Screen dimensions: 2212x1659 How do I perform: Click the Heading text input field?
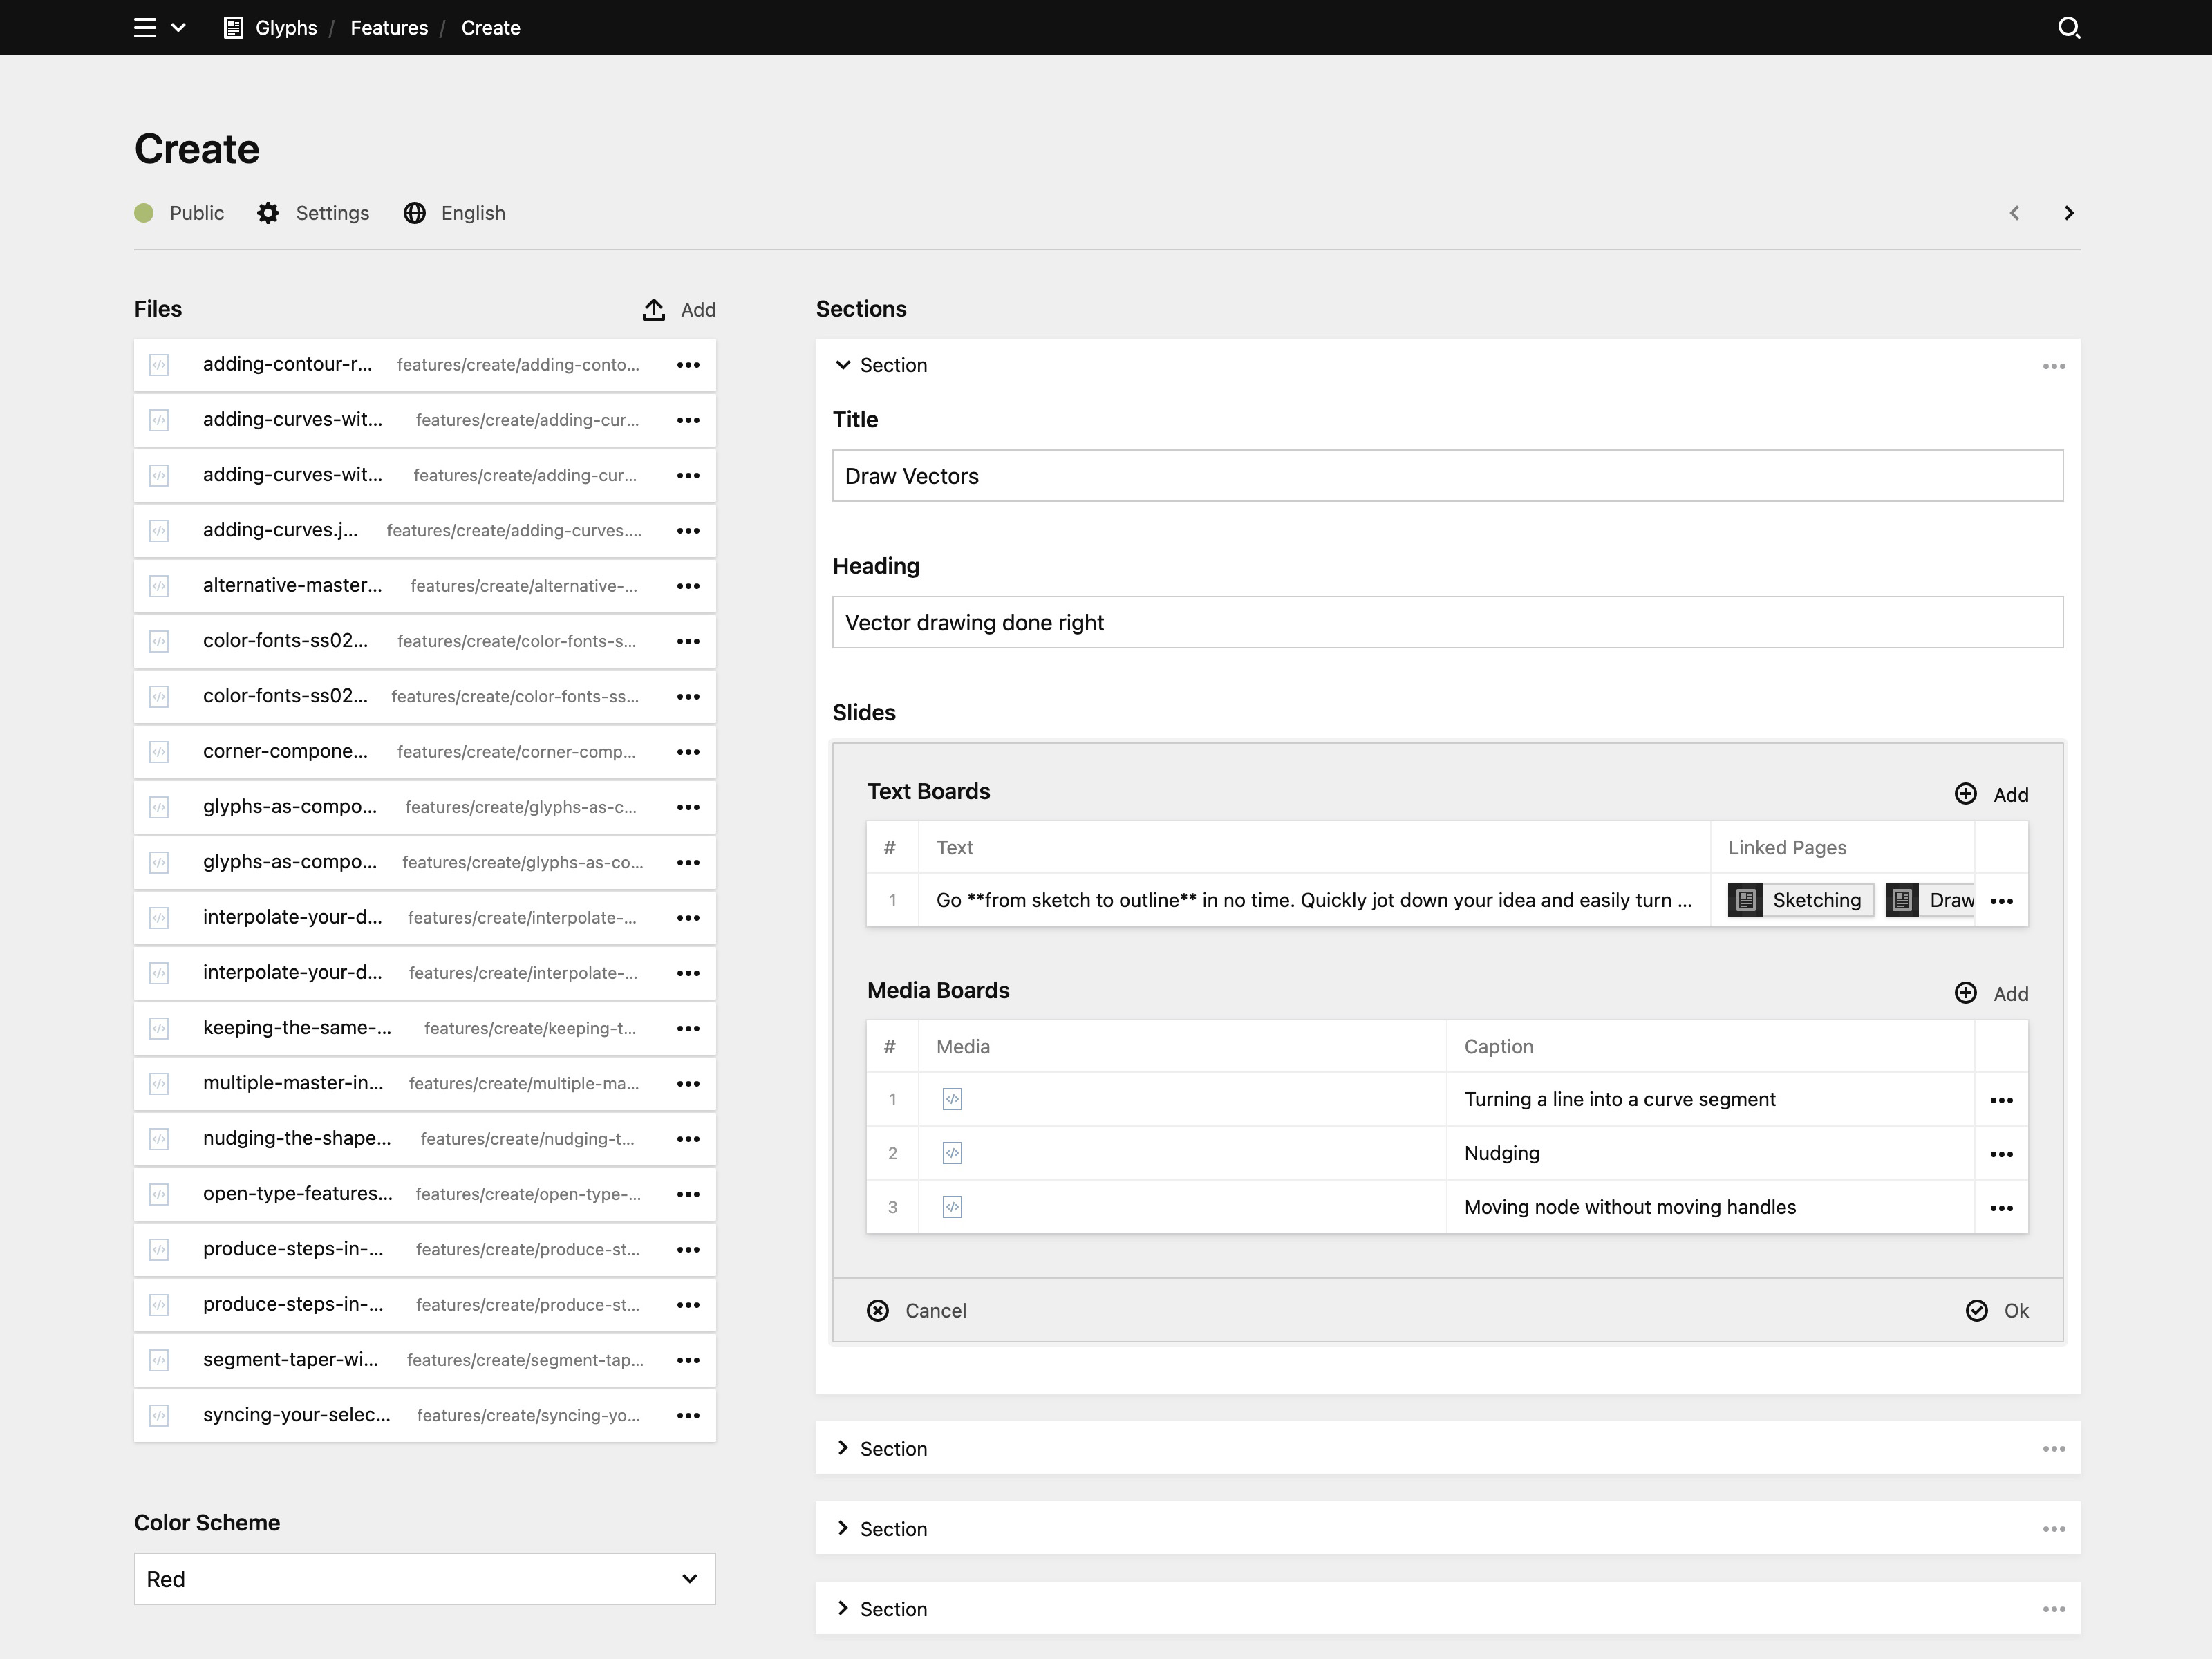(1447, 623)
